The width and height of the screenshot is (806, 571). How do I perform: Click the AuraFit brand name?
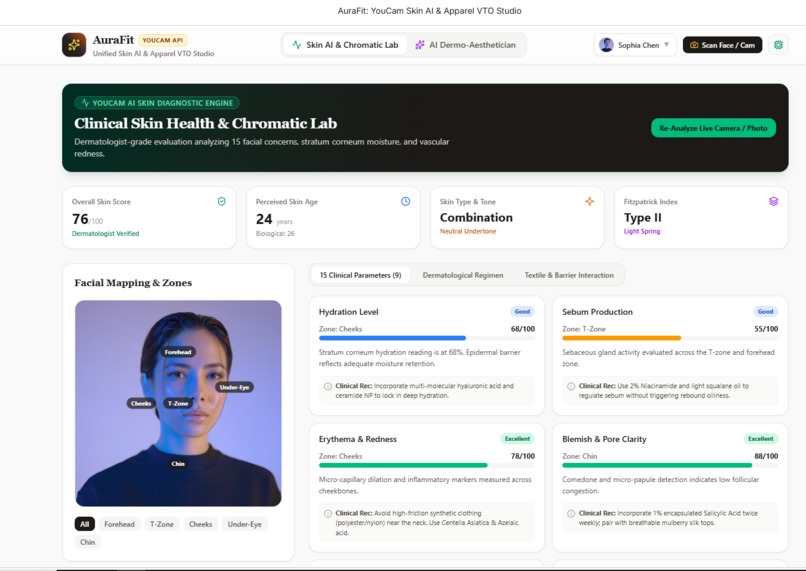point(113,40)
